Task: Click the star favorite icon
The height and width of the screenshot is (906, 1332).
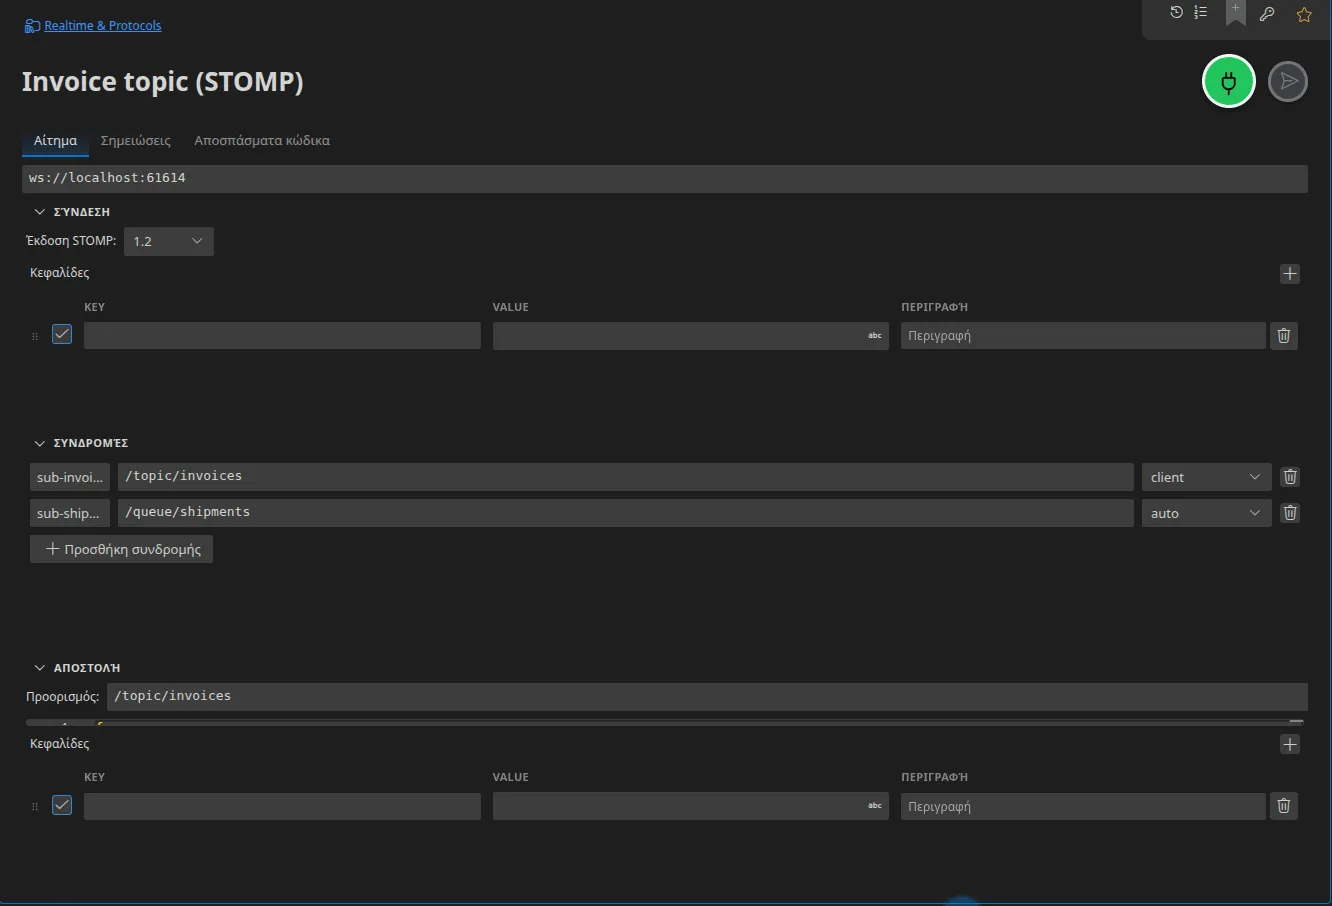Action: 1304,14
